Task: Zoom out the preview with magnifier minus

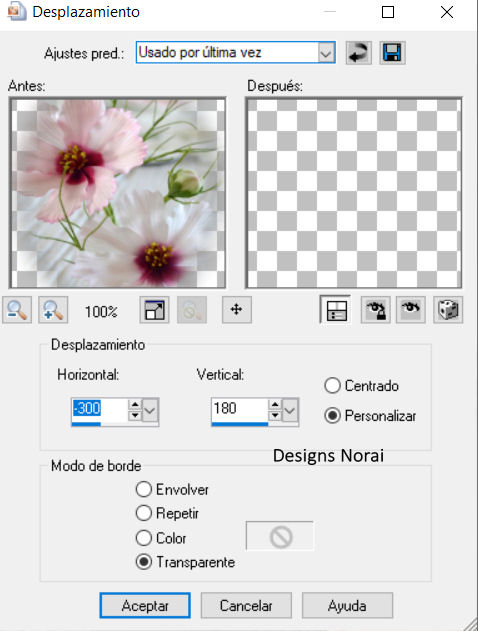Action: (17, 310)
